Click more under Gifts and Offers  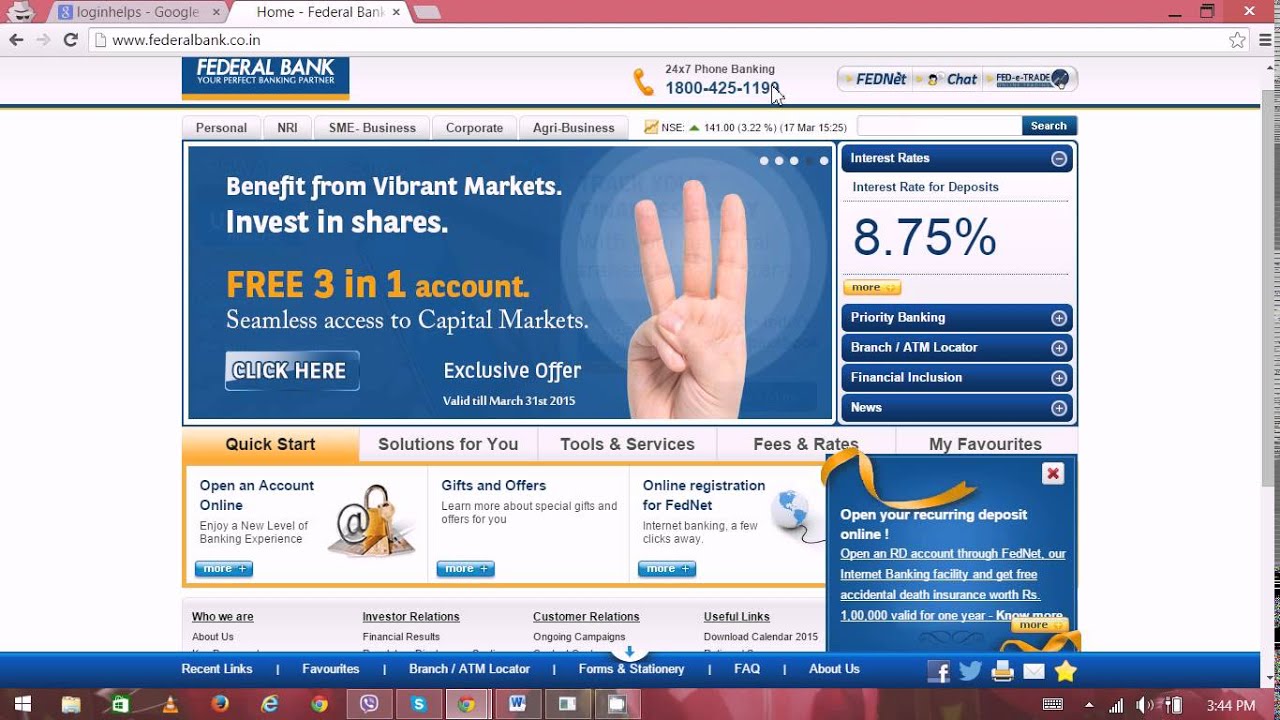pyautogui.click(x=466, y=569)
